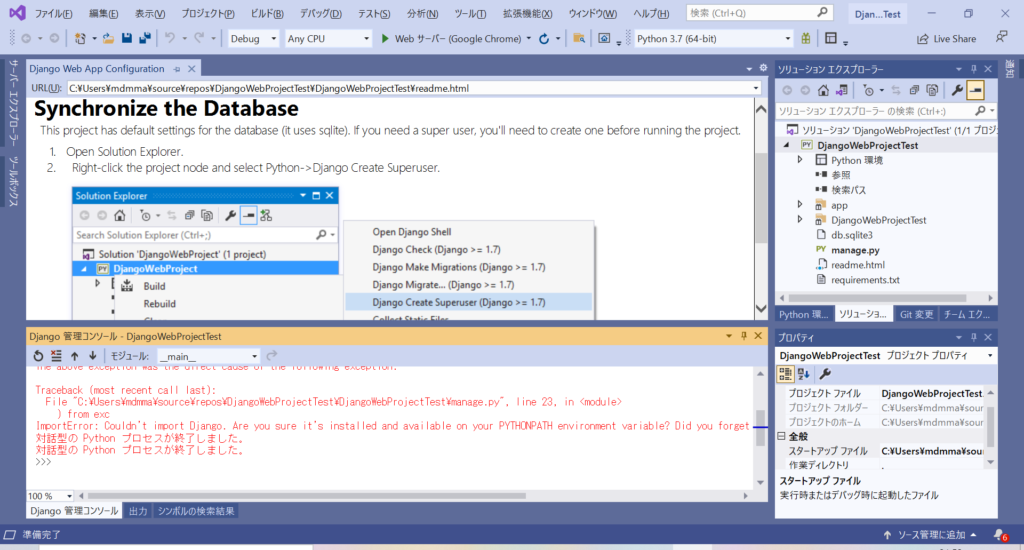Select readme.html in Solution Explorer
The height and width of the screenshot is (550, 1024).
point(857,265)
